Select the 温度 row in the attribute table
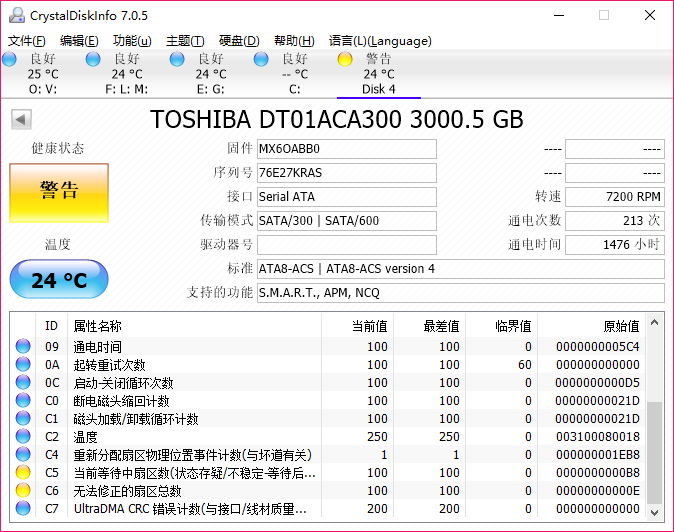Viewport: 674px width, 532px height. click(328, 437)
